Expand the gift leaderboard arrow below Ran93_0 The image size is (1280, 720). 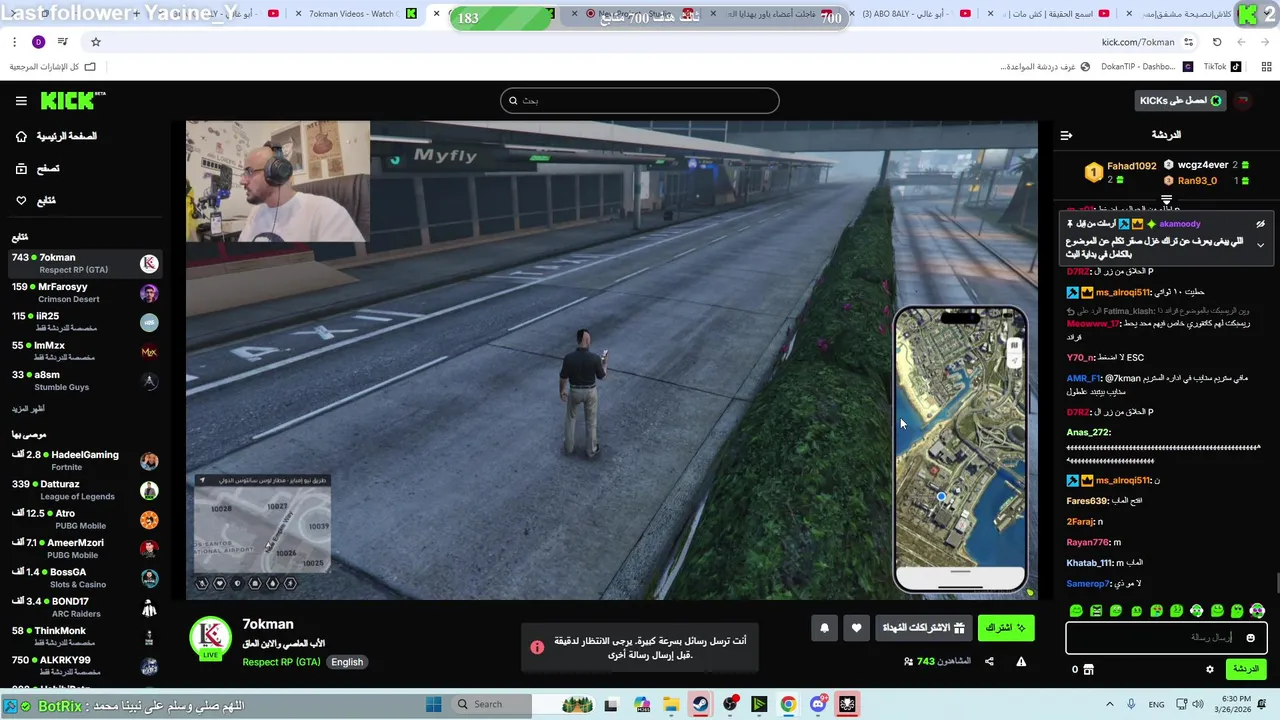click(x=1166, y=201)
